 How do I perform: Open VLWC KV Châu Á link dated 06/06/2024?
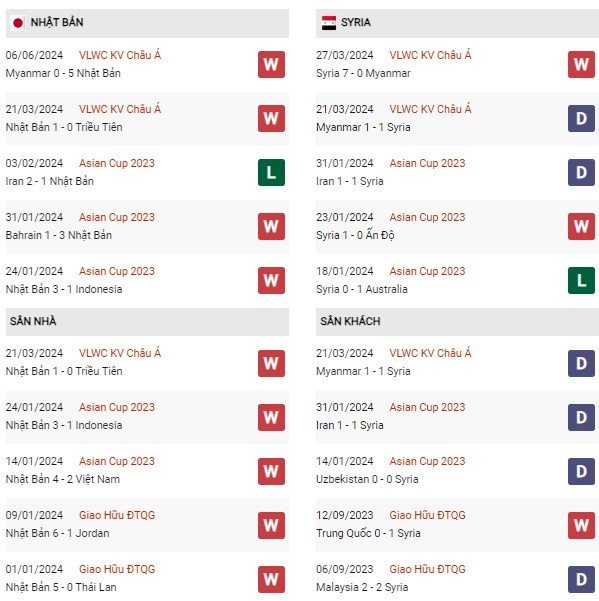click(x=120, y=55)
